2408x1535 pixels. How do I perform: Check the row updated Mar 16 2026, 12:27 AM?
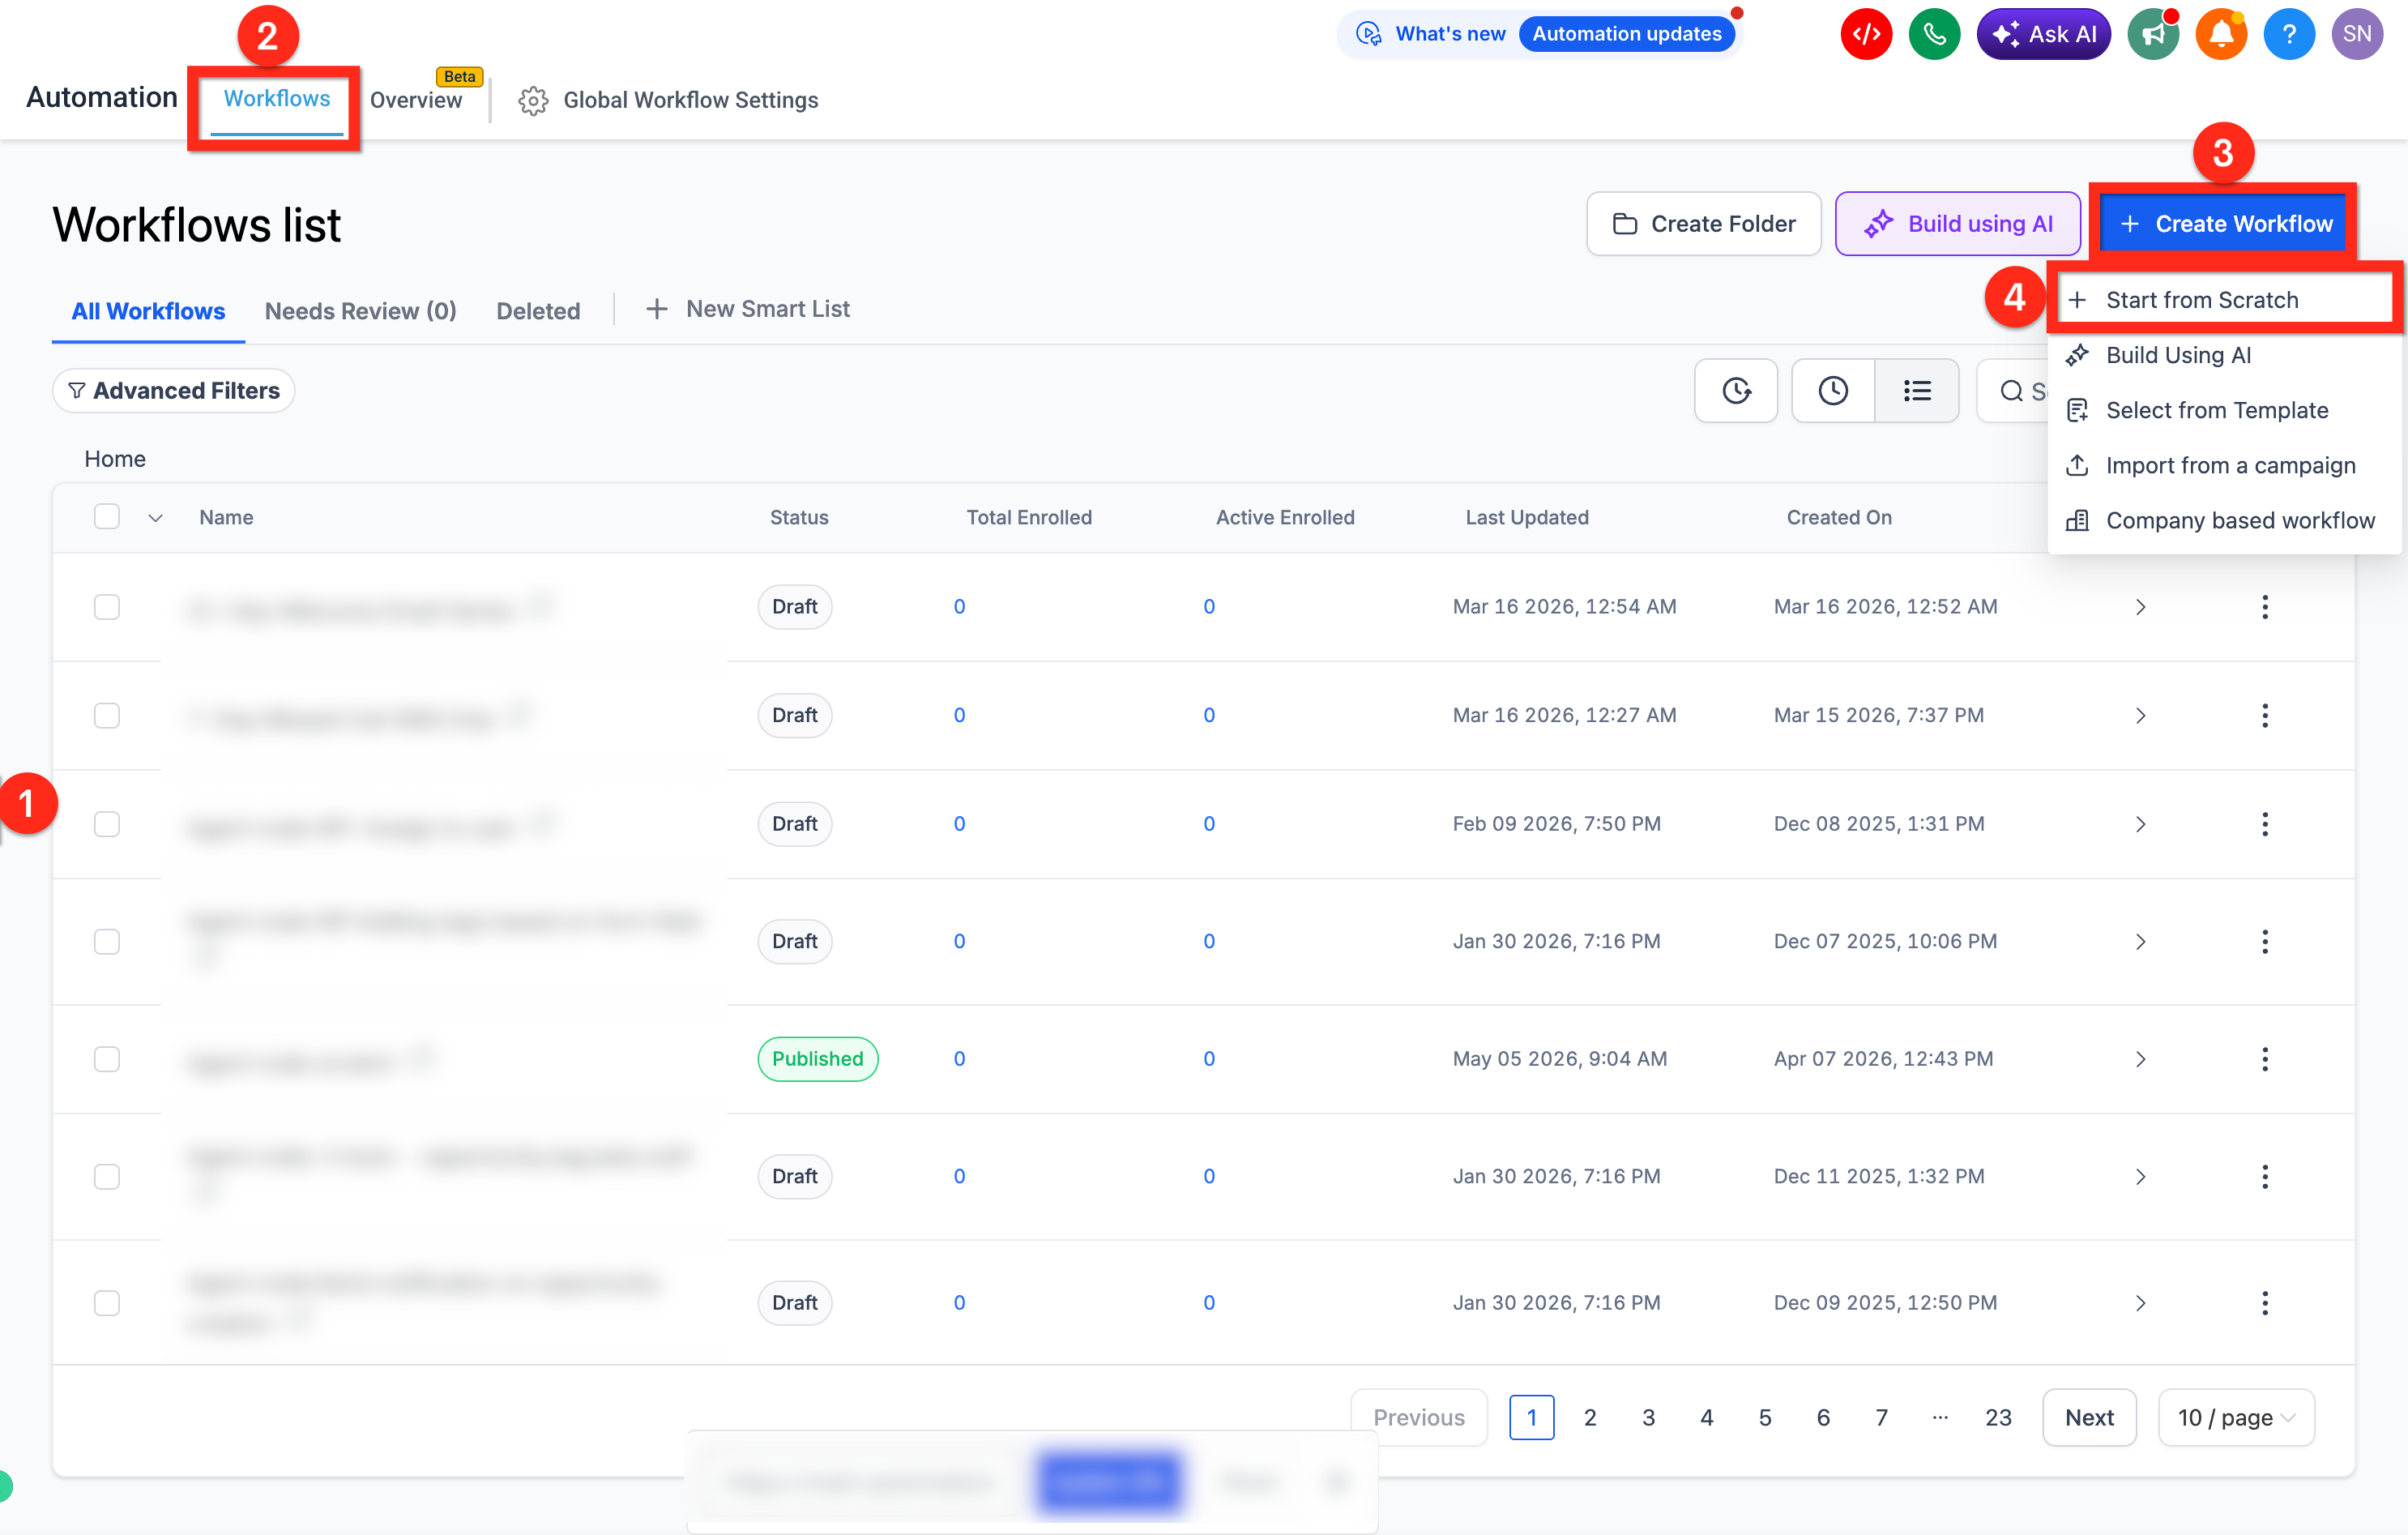pyautogui.click(x=107, y=716)
